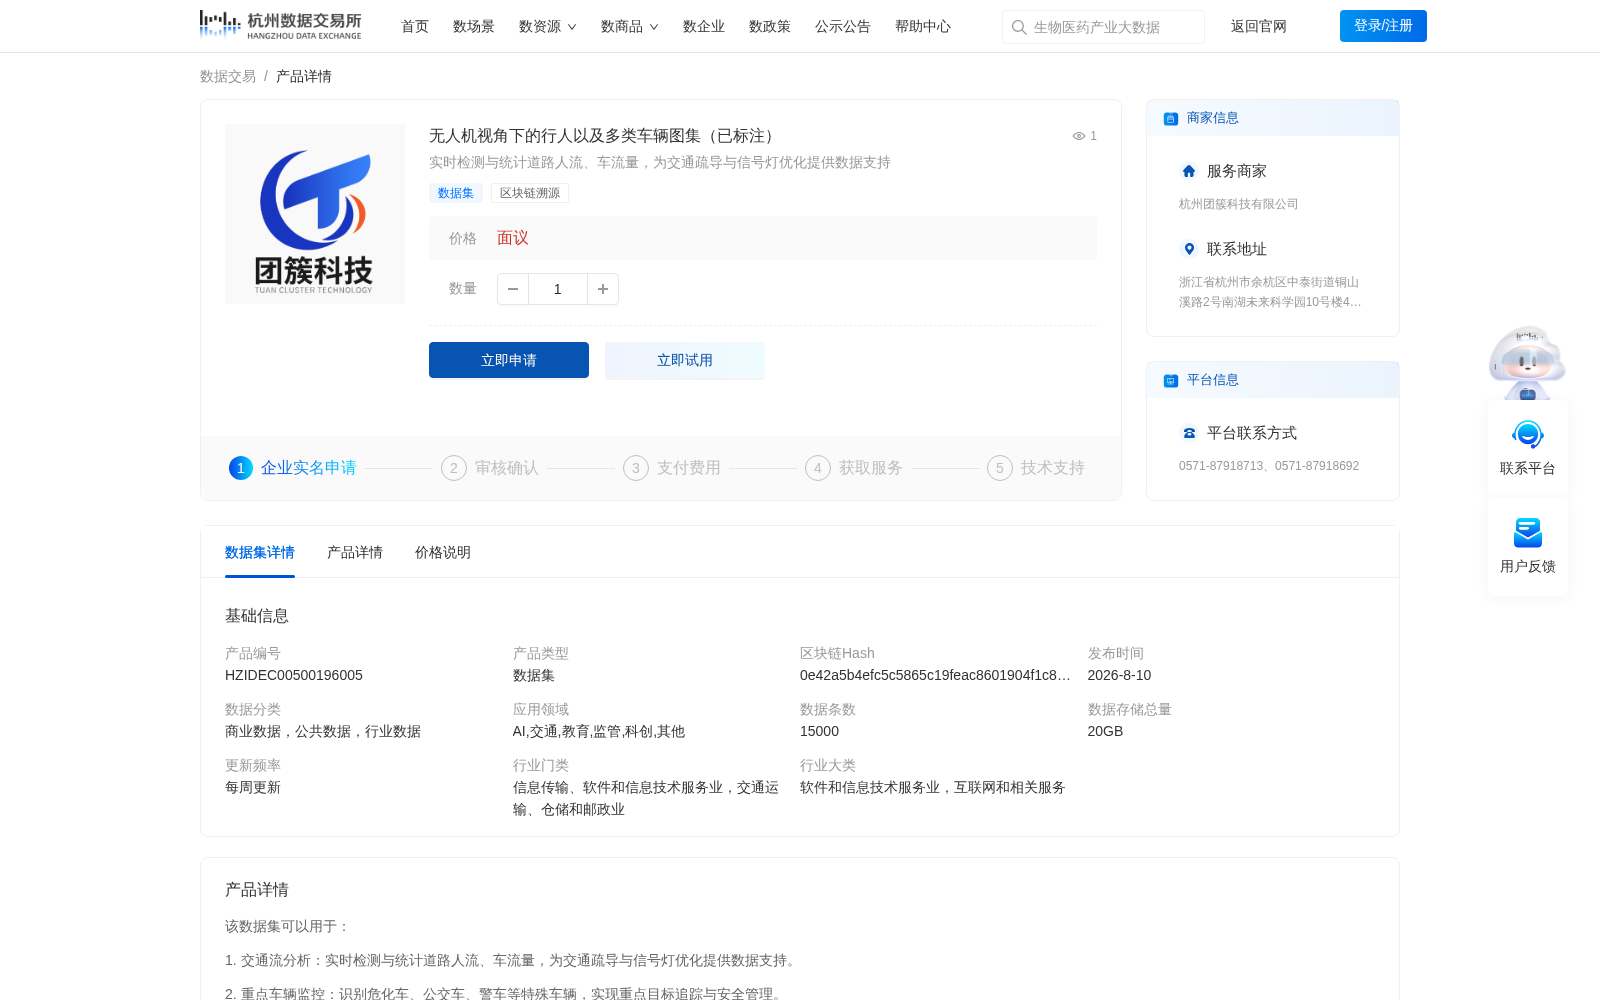The height and width of the screenshot is (1000, 1600).
Task: Expand the 数商品 dropdown menu
Action: coord(630,27)
